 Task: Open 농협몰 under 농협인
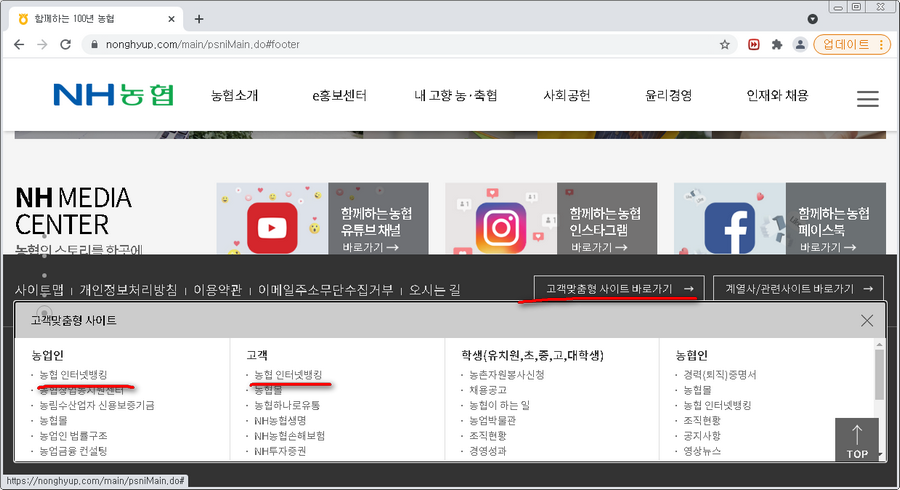pos(697,390)
